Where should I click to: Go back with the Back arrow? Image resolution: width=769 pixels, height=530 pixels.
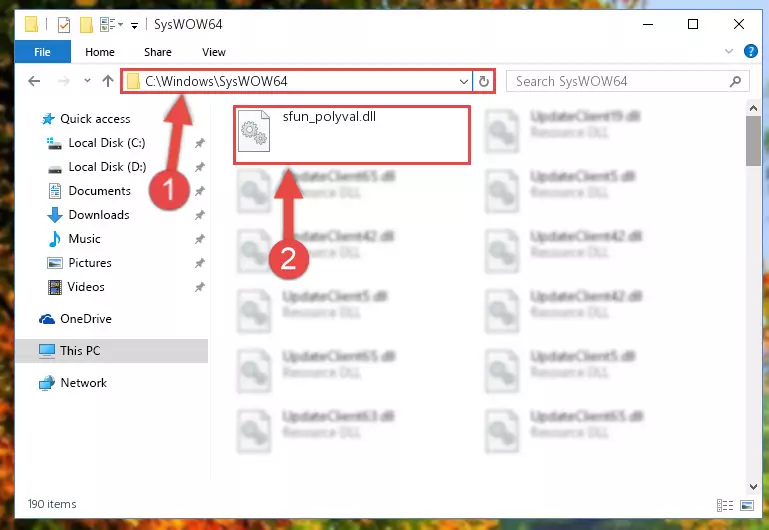34,81
